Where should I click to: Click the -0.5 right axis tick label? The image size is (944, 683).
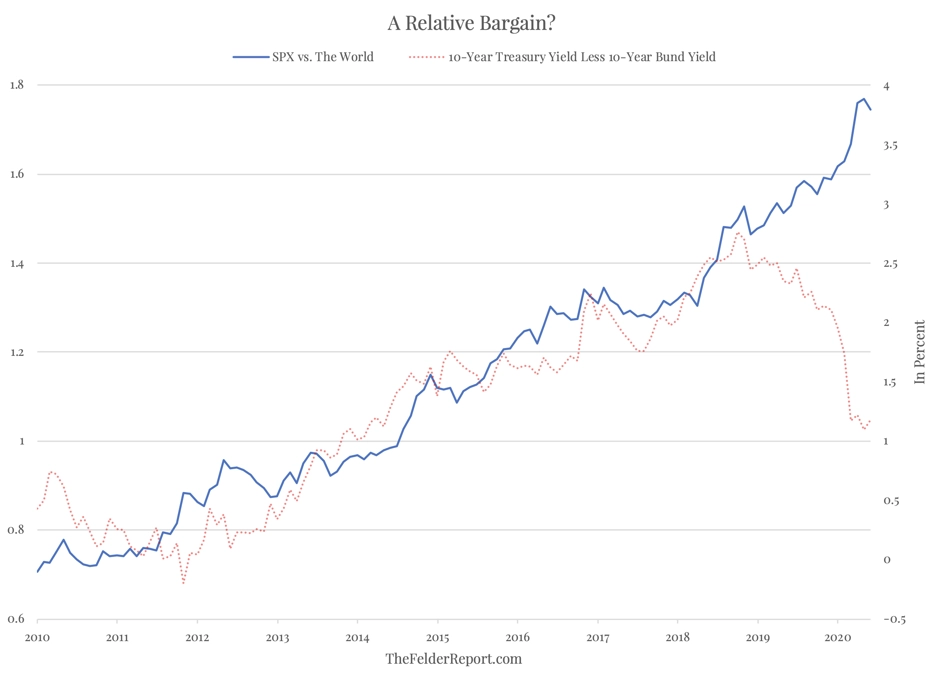coord(893,619)
